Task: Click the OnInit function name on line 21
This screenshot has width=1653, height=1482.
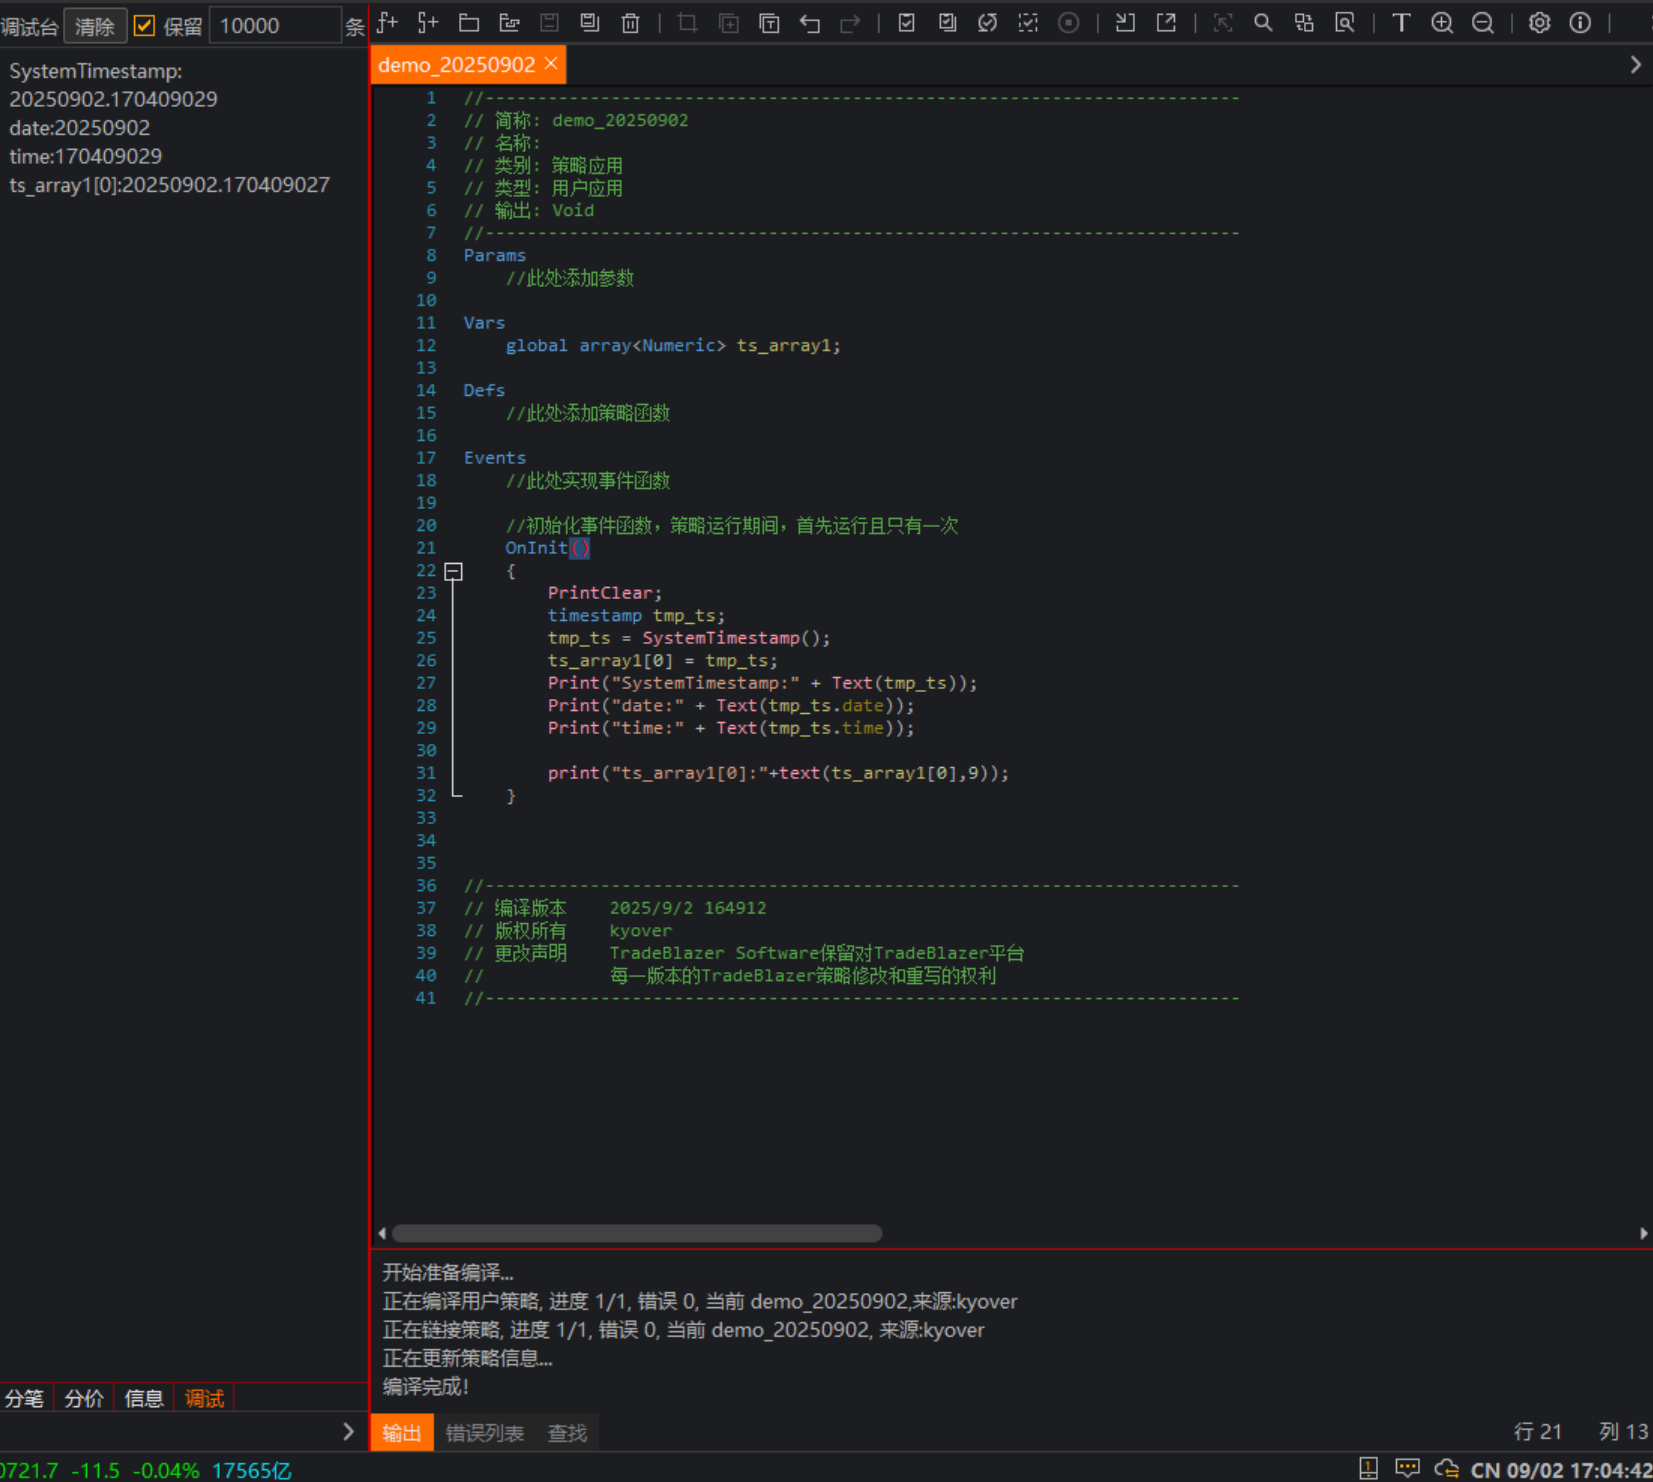Action: coord(536,548)
